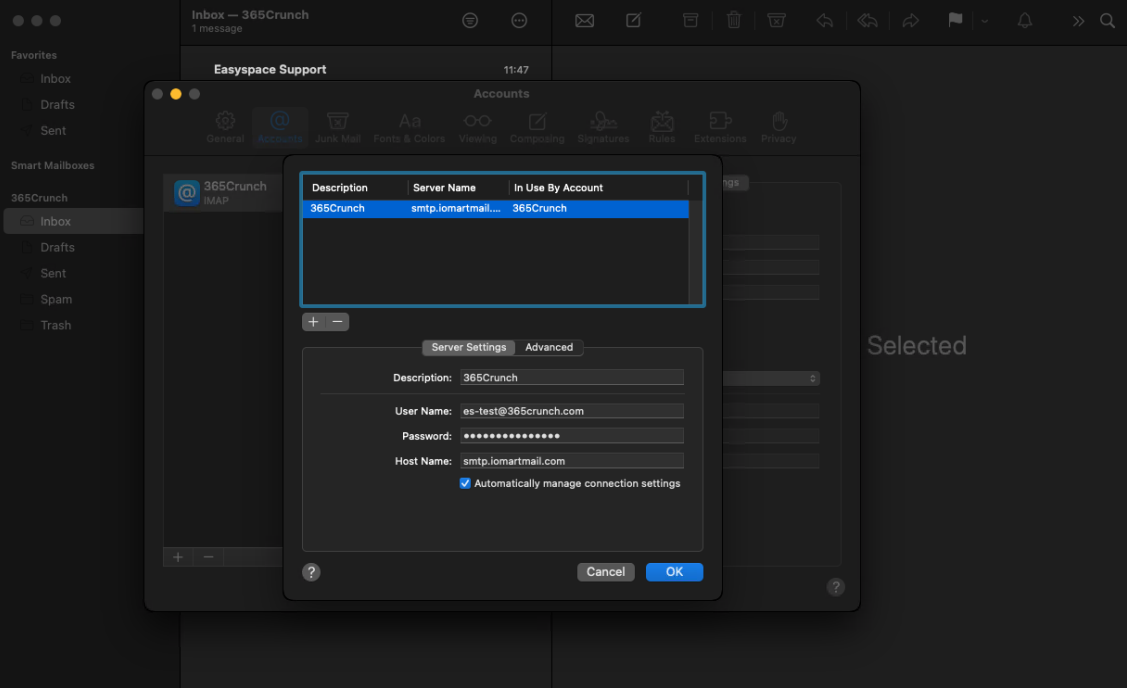This screenshot has width=1127, height=688.
Task: Select the 365Crunch row in the server list
Action: click(495, 208)
